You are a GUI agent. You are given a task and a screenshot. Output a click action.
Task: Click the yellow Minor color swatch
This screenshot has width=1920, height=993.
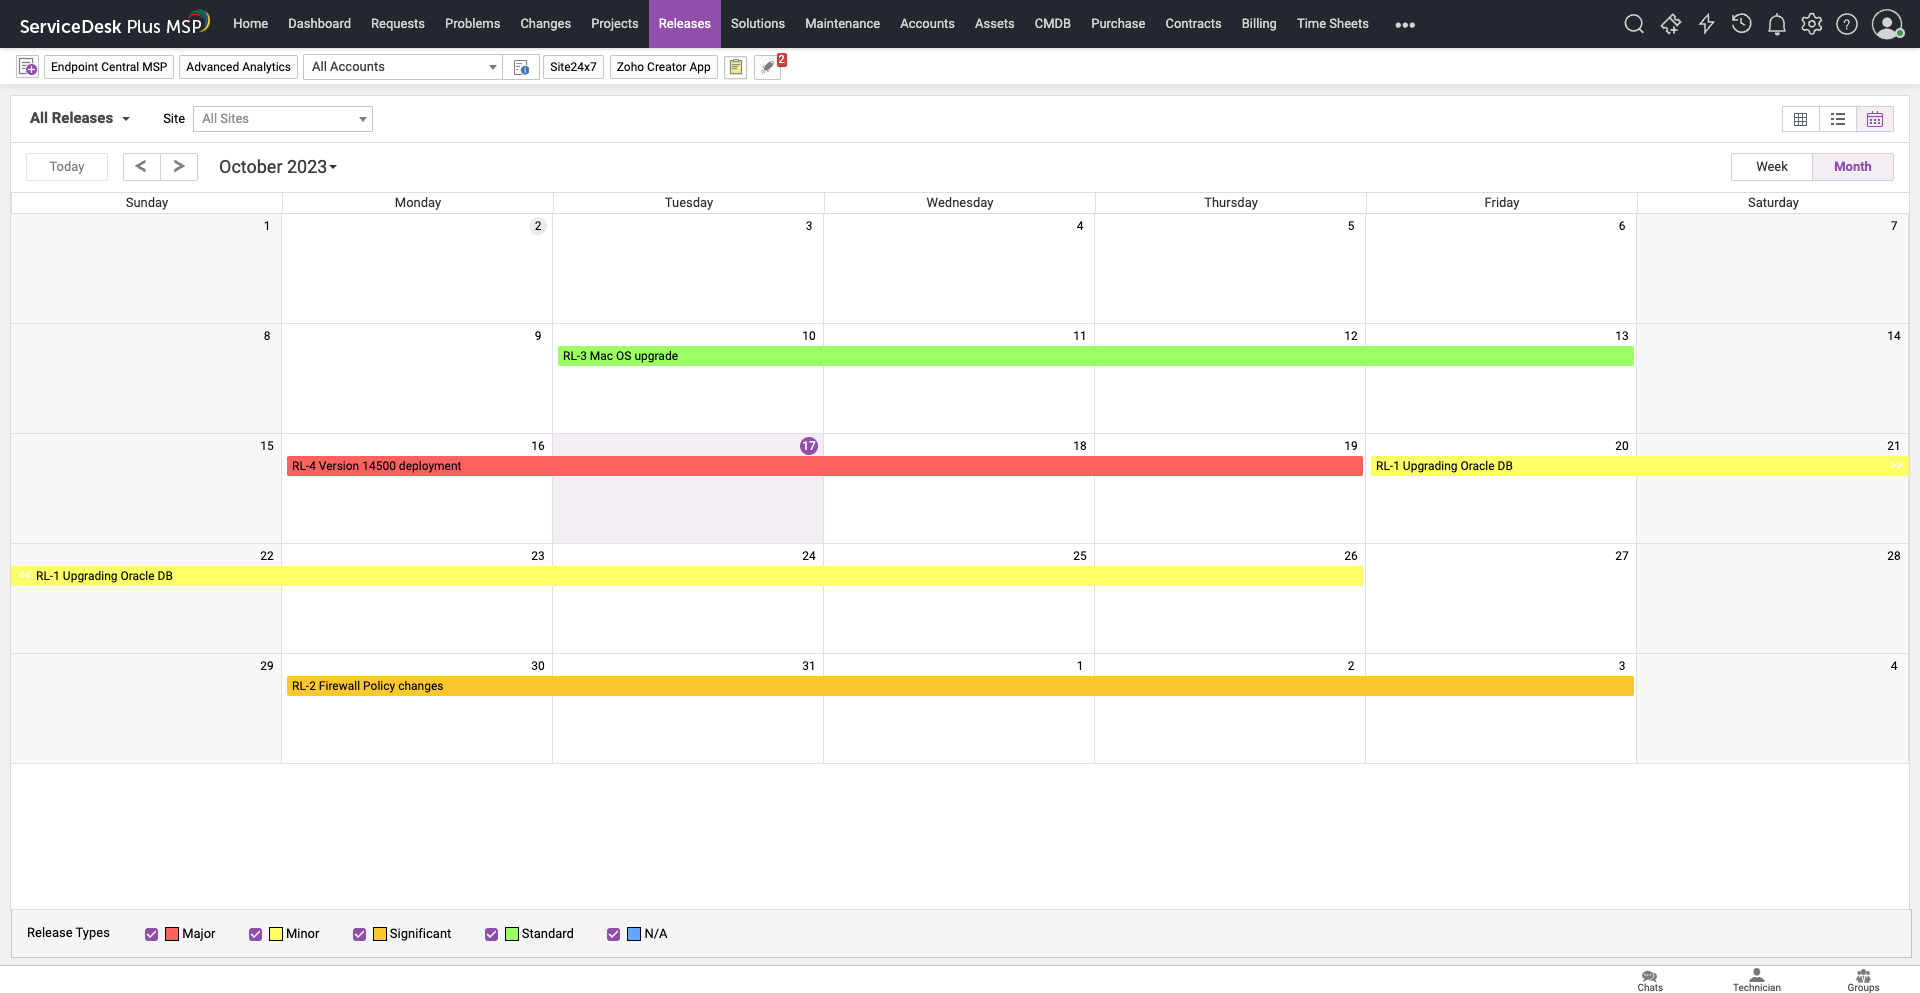click(x=277, y=934)
